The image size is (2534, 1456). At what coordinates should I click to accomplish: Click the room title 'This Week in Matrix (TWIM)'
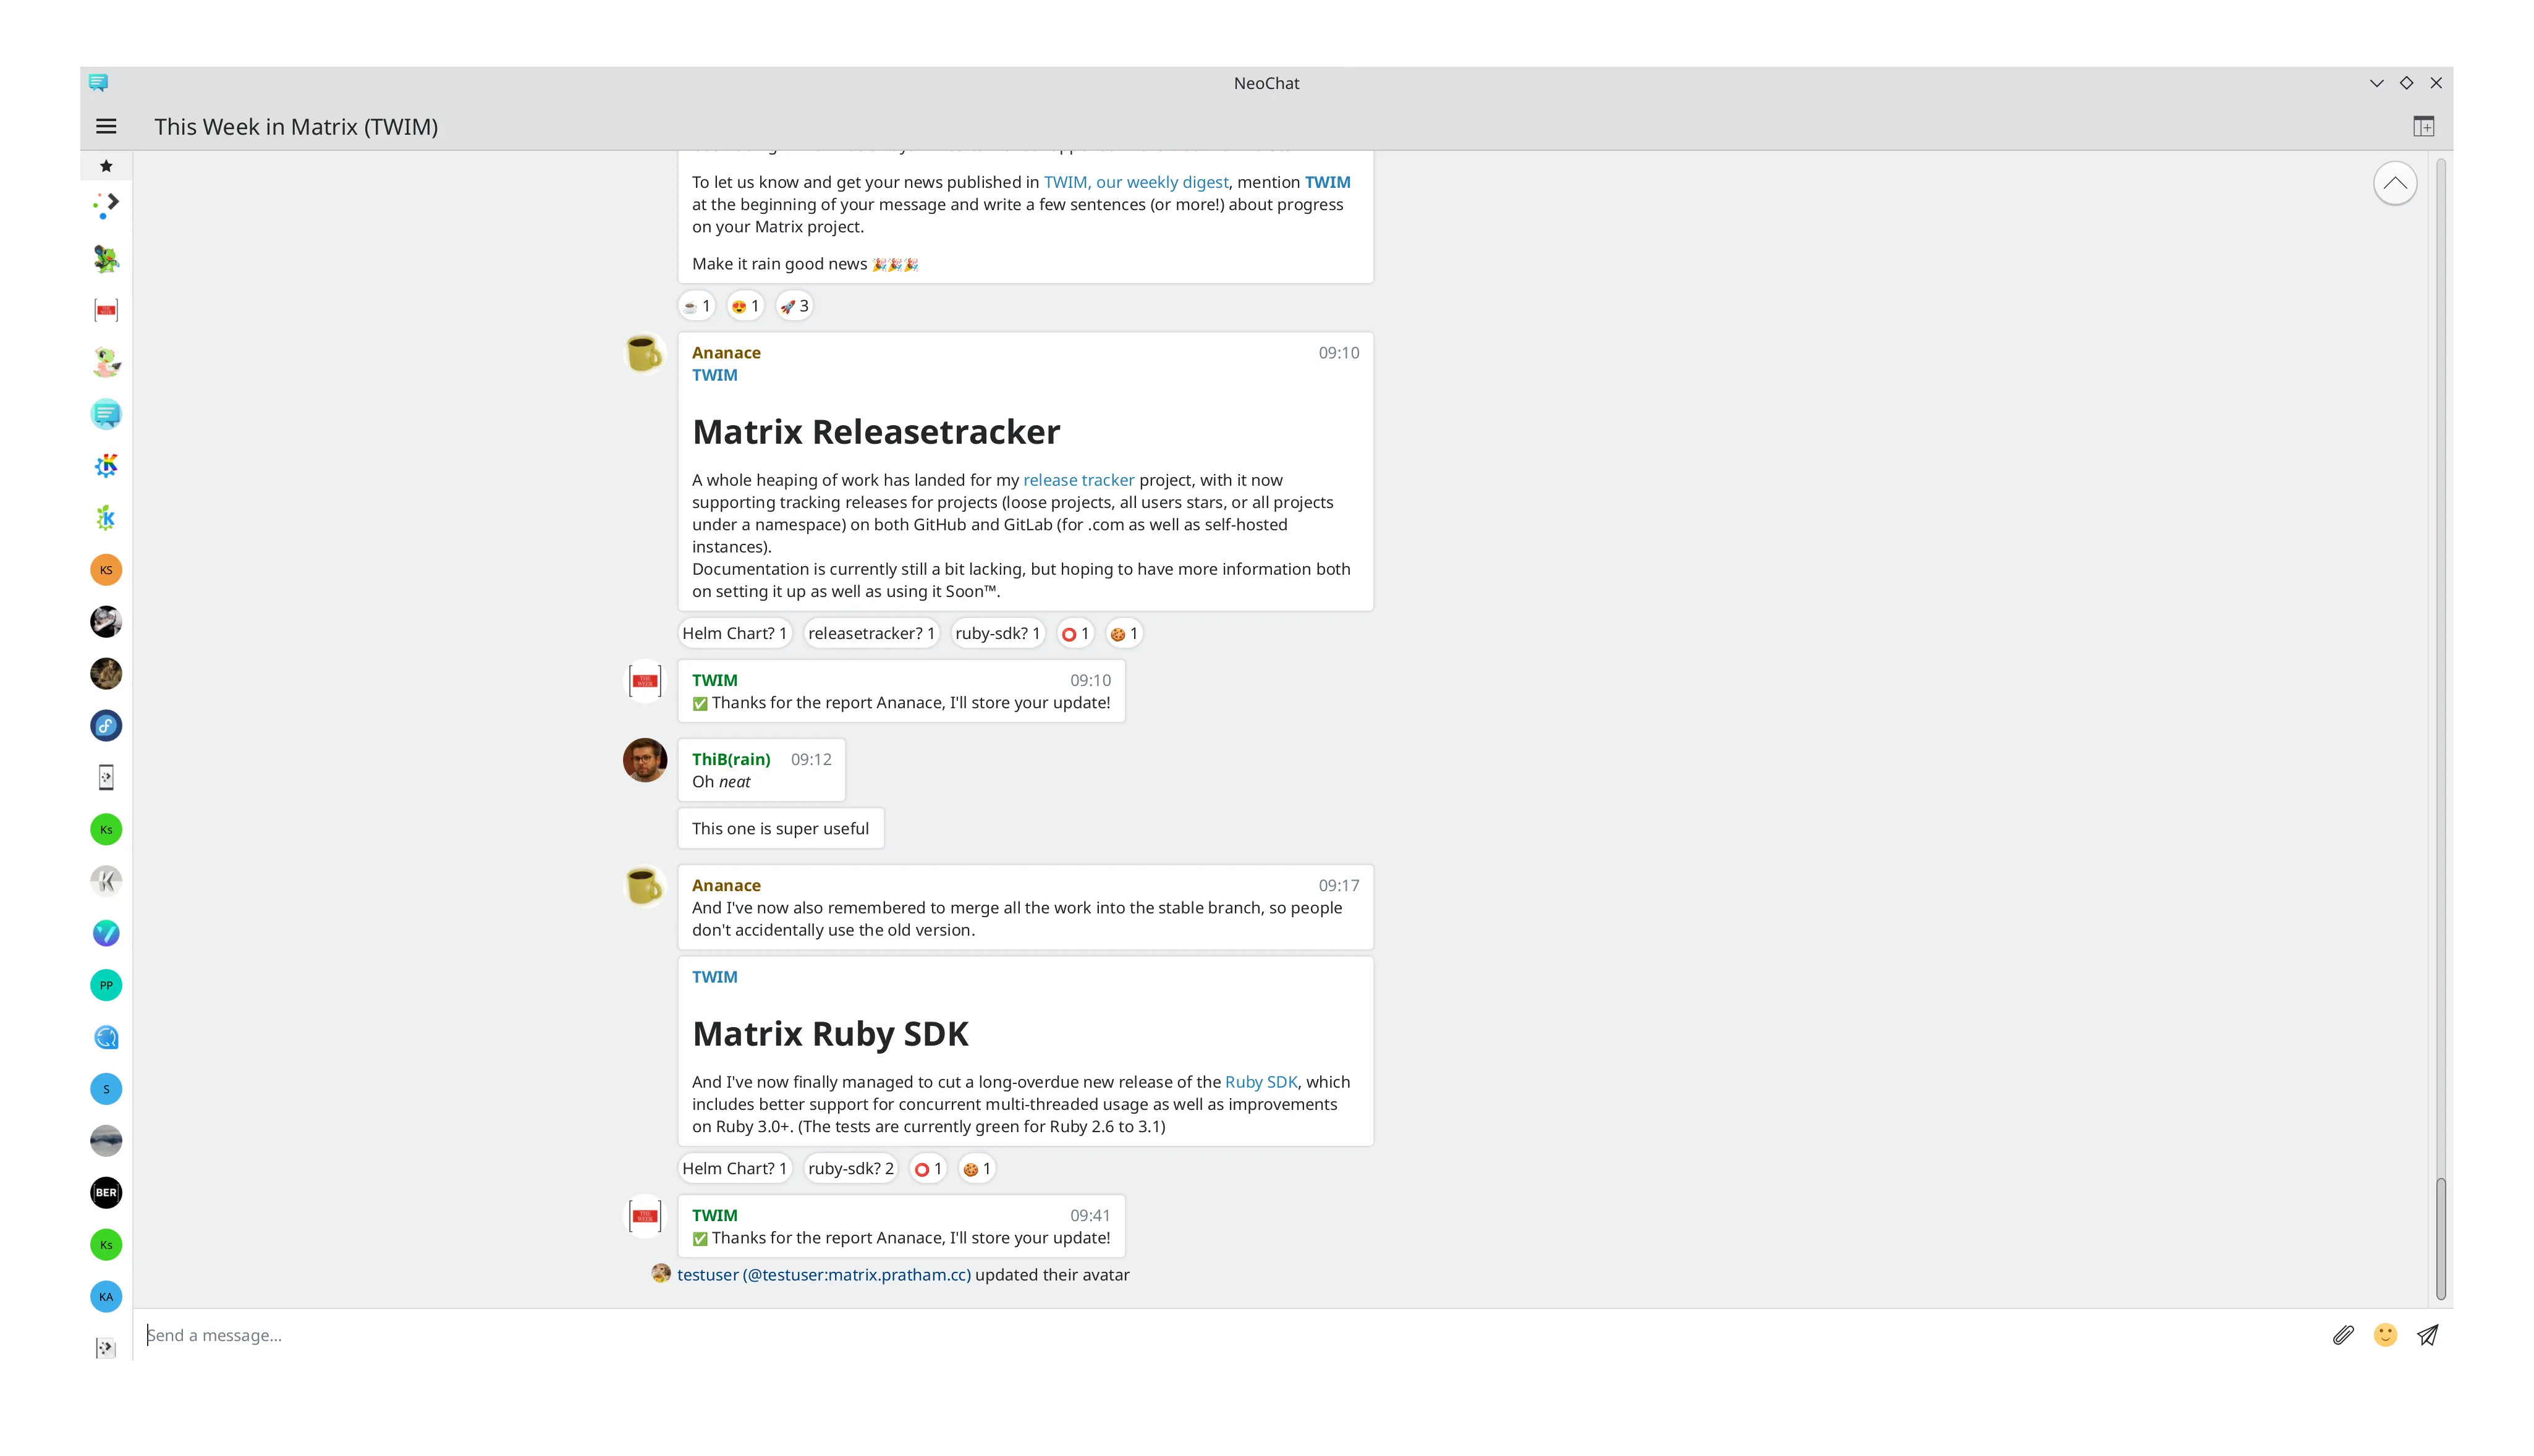(296, 127)
